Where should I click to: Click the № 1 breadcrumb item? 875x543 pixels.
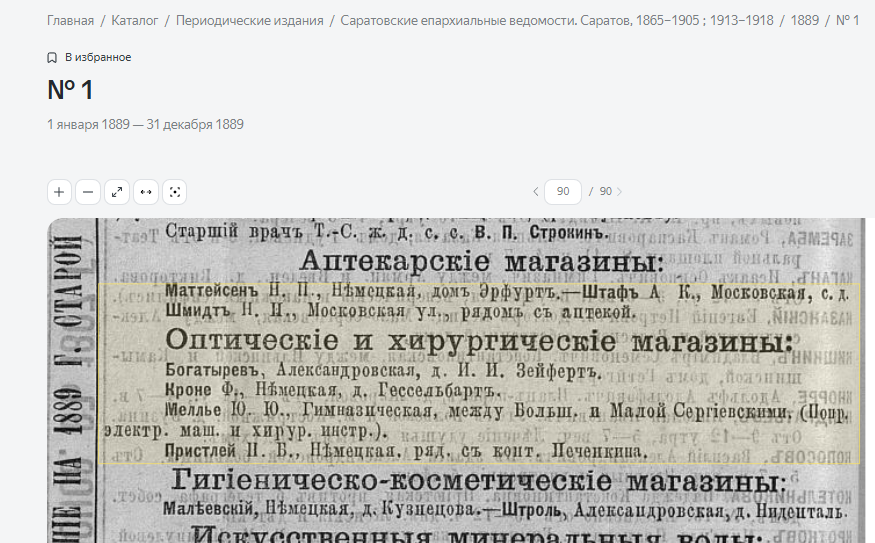847,21
